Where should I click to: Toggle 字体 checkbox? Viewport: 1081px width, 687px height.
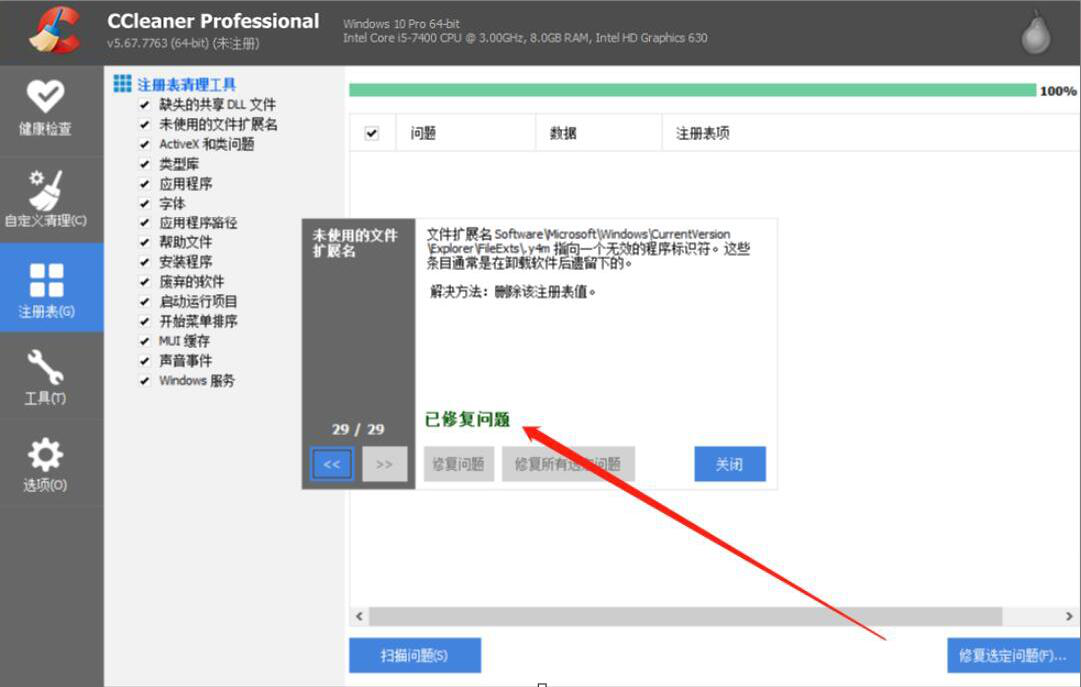pyautogui.click(x=144, y=203)
